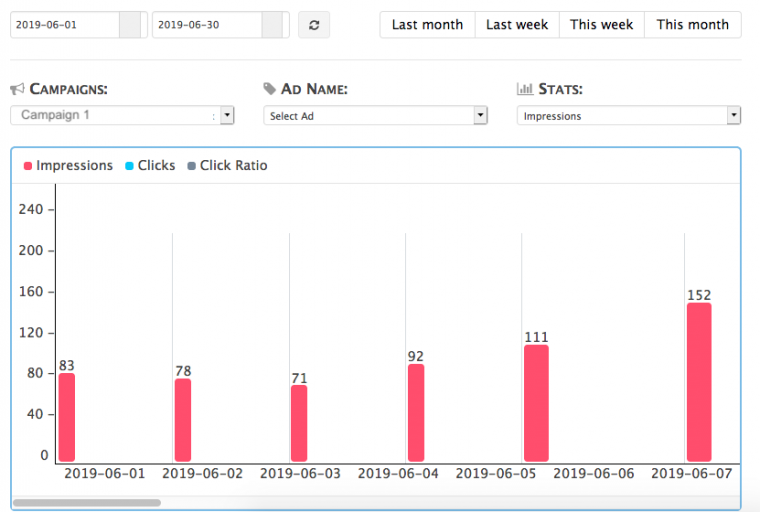The width and height of the screenshot is (760, 512).
Task: Click the 2019-06-04 axis label
Action: (x=398, y=473)
